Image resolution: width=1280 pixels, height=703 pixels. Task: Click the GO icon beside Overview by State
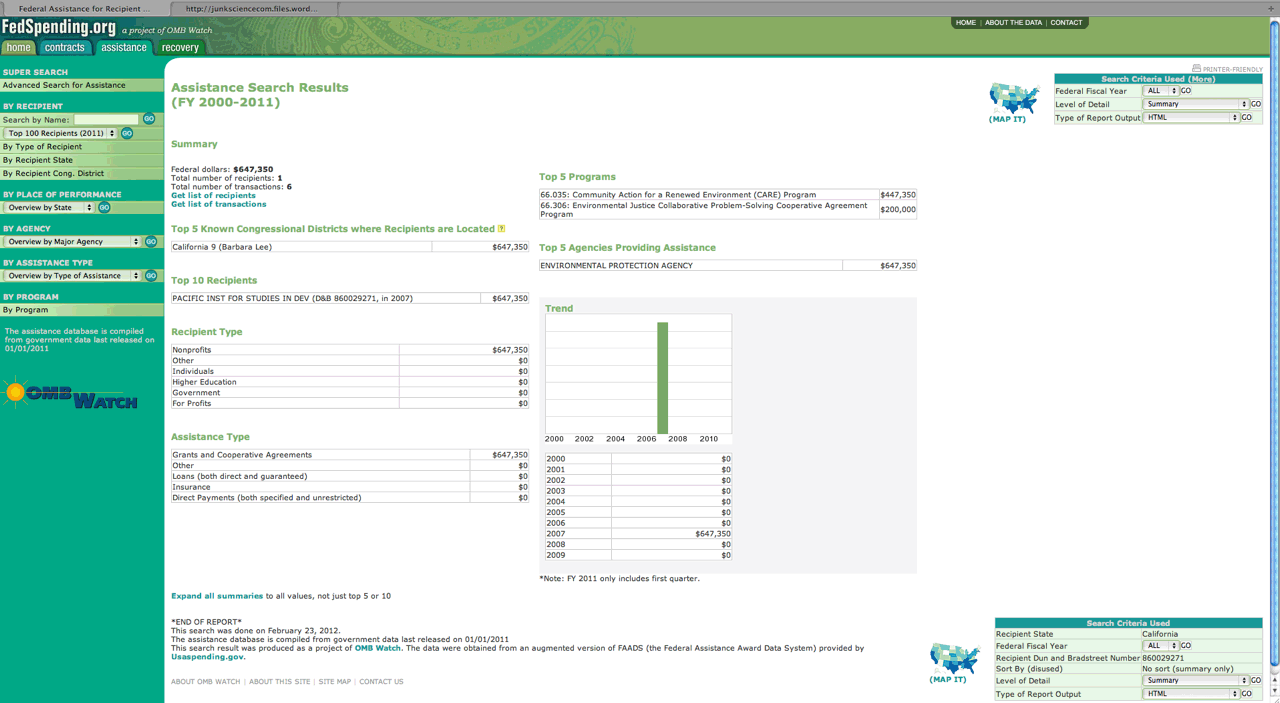(x=104, y=208)
